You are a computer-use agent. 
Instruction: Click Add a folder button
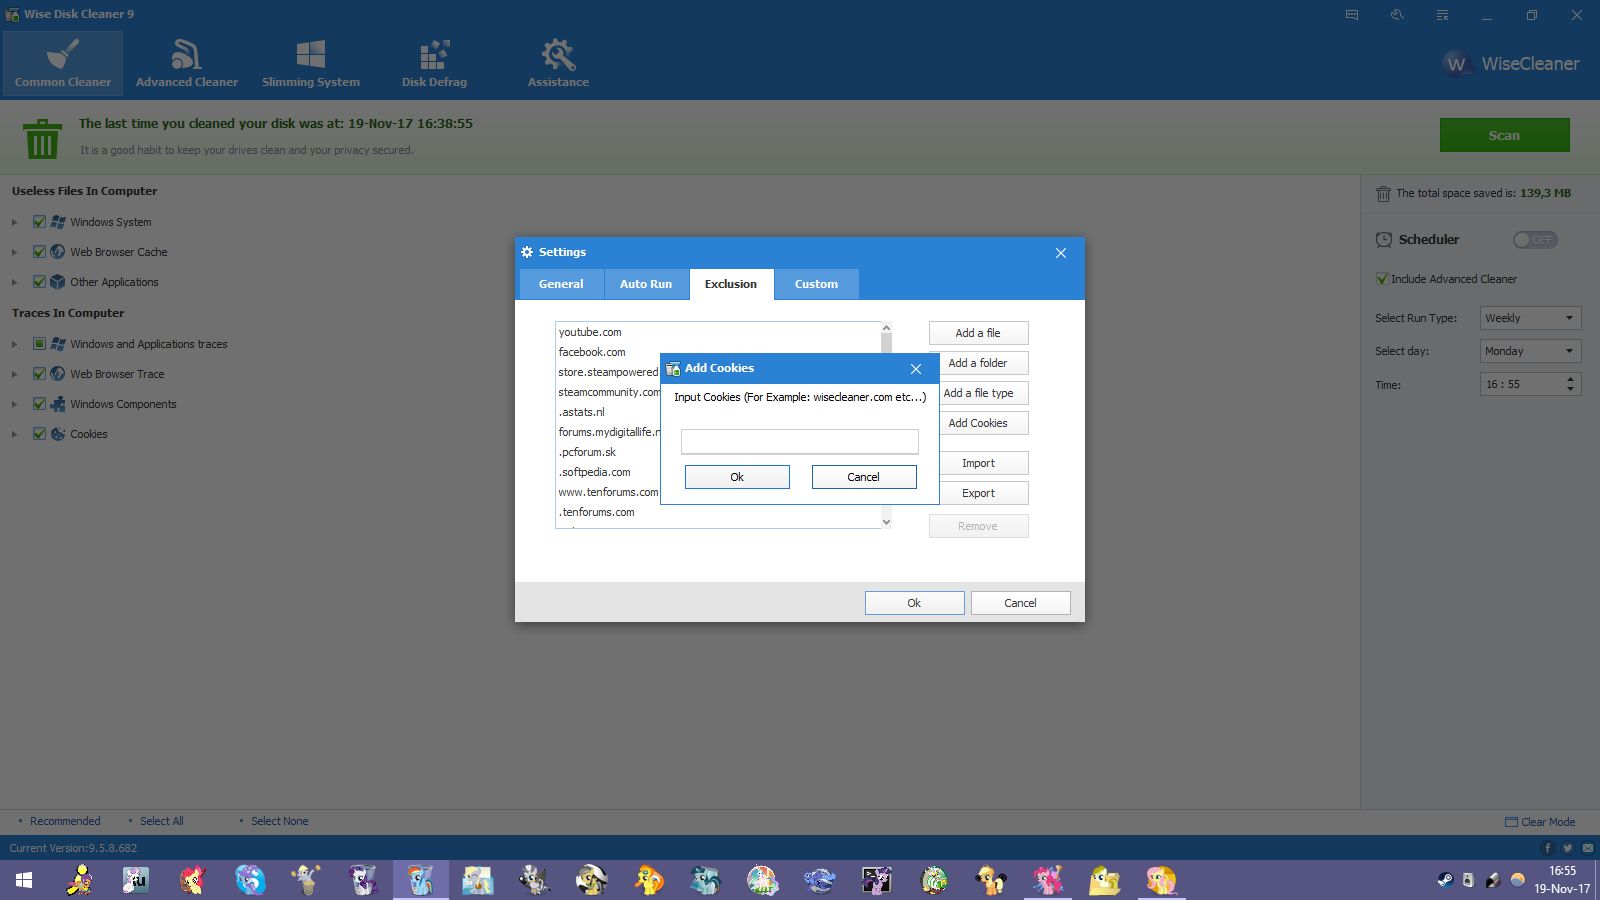(983, 363)
